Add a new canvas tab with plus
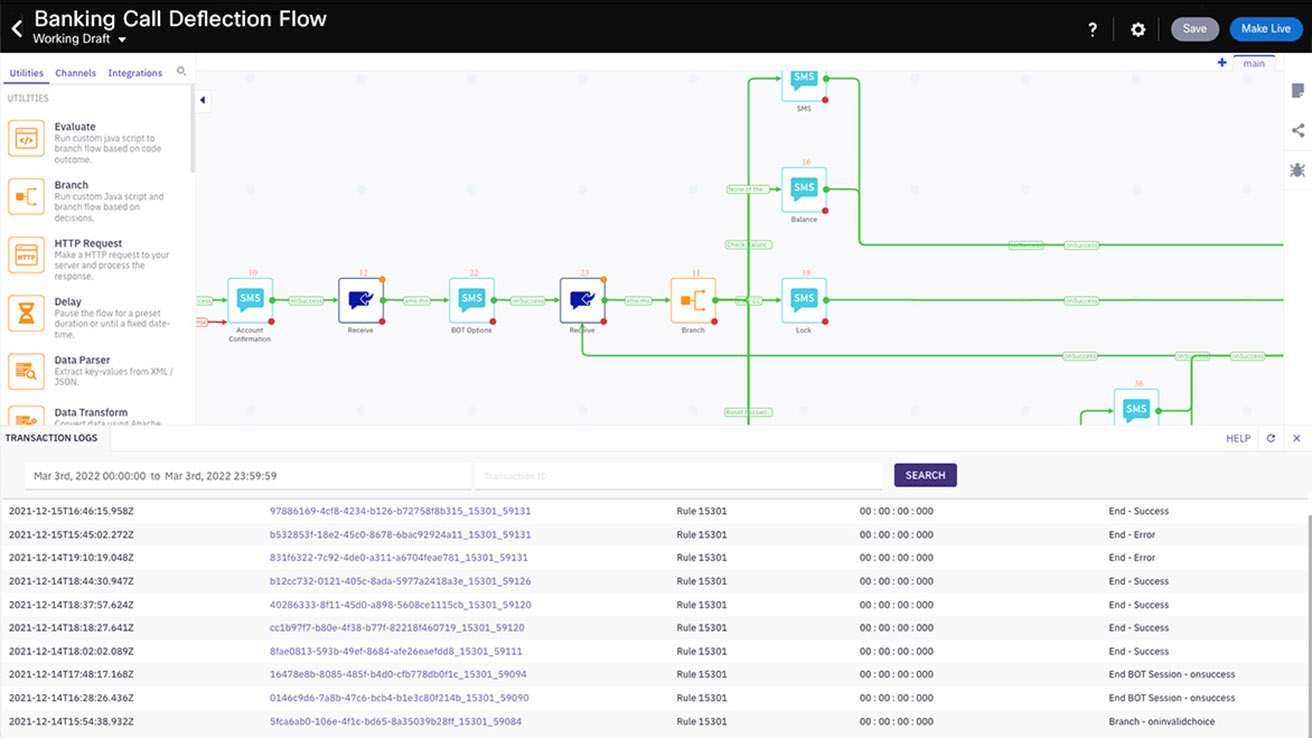Image resolution: width=1312 pixels, height=738 pixels. [x=1222, y=63]
